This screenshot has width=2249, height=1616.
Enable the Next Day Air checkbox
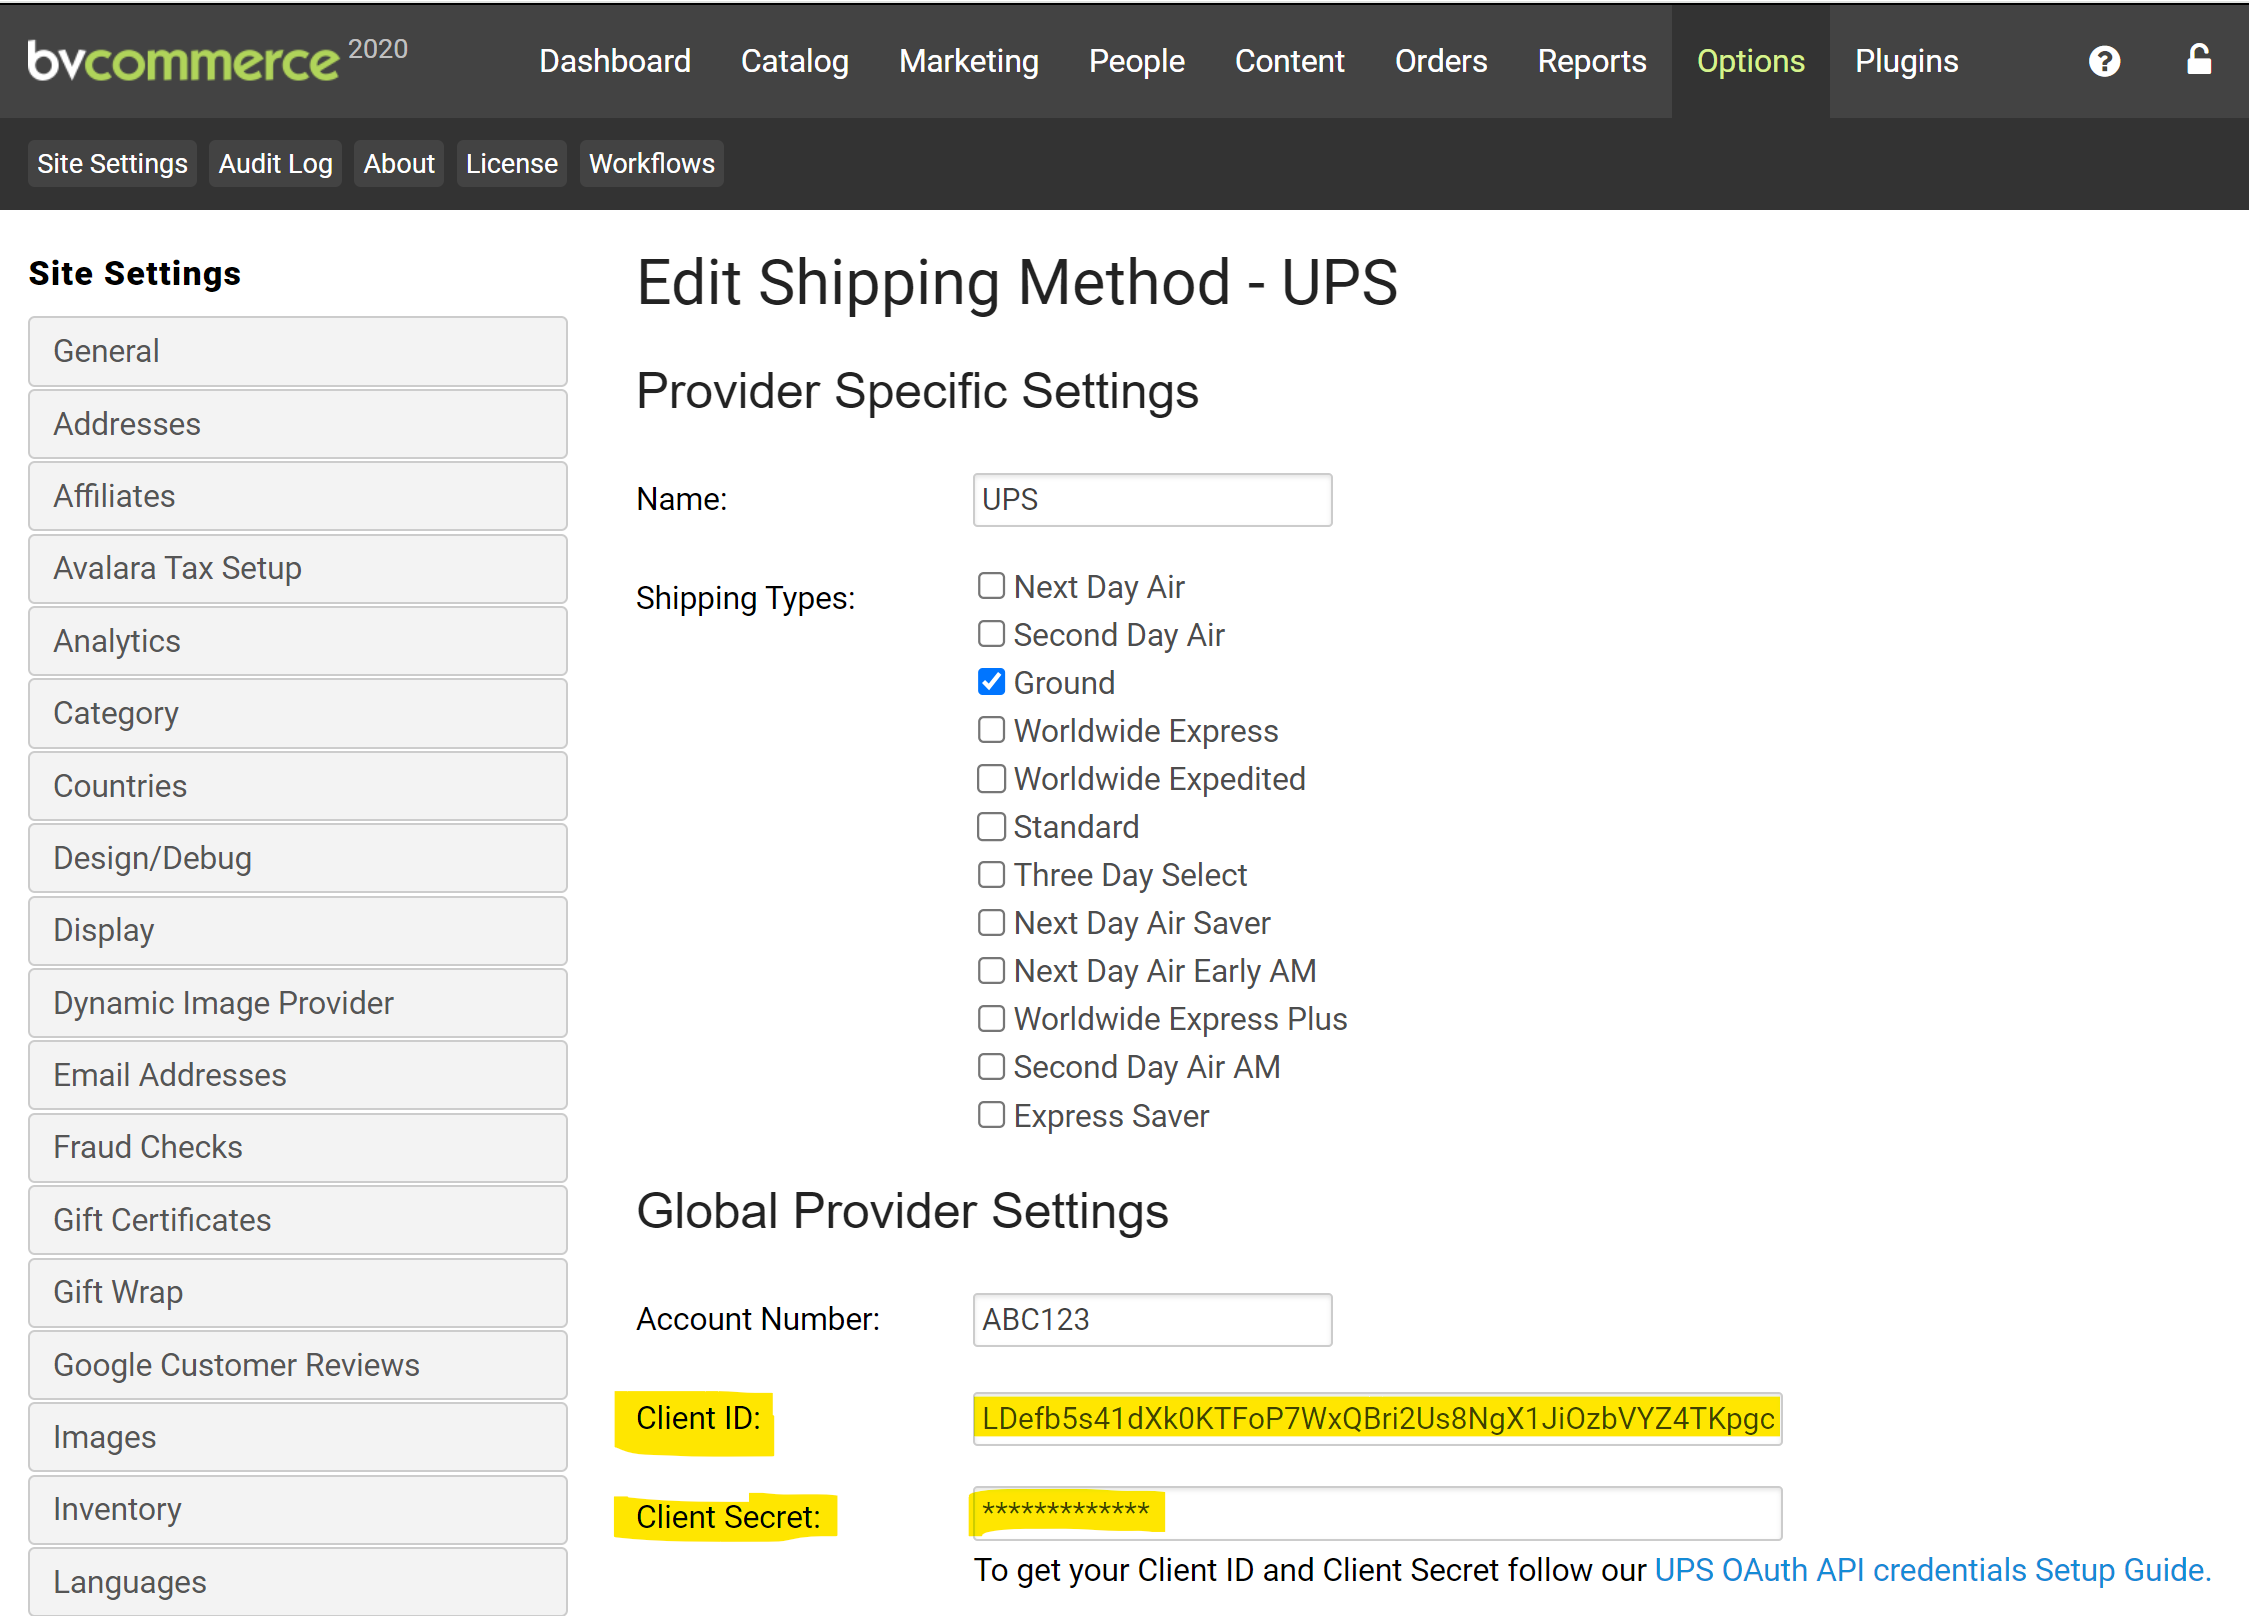[x=991, y=586]
